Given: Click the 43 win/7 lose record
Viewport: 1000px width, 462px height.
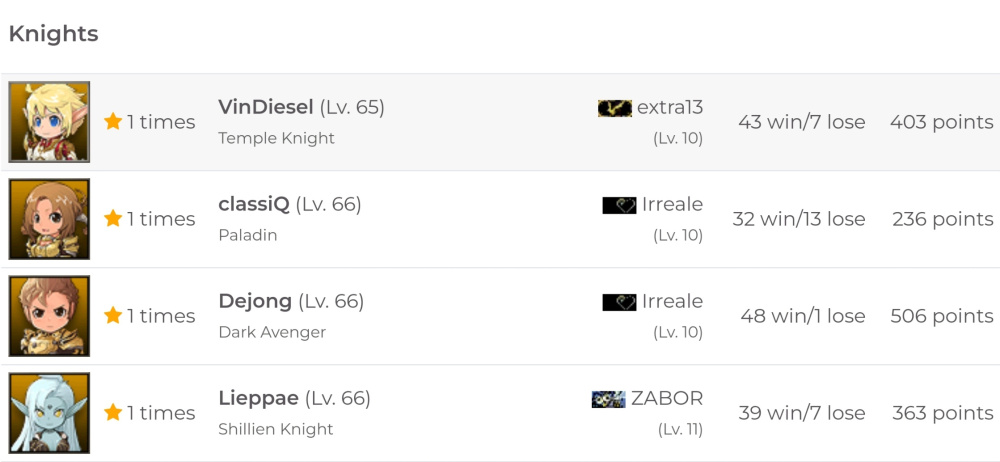Looking at the screenshot, I should pyautogui.click(x=801, y=122).
